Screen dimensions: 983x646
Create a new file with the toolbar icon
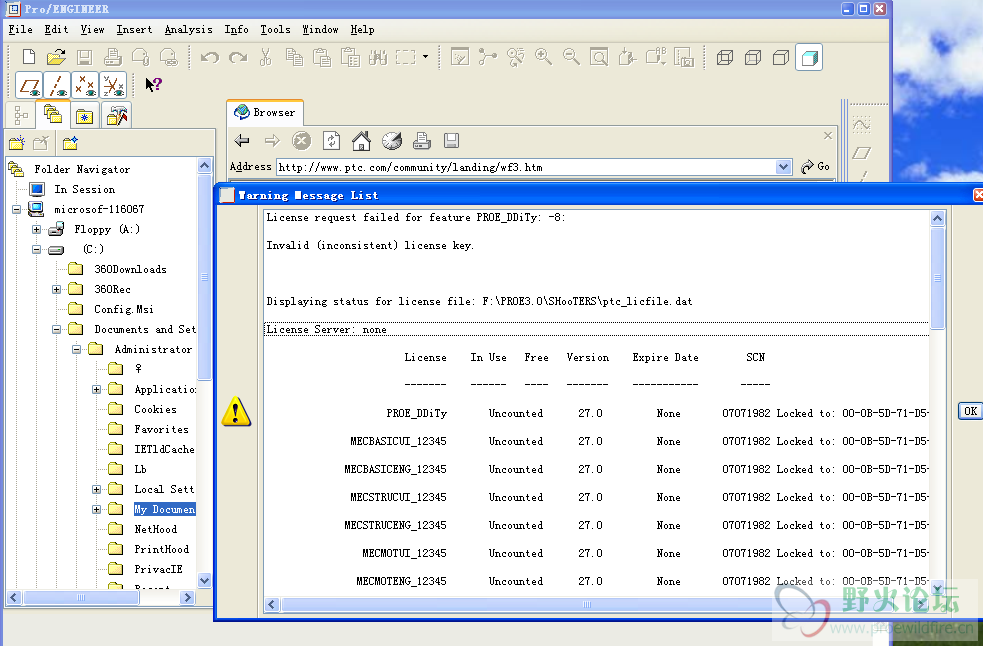[29, 57]
